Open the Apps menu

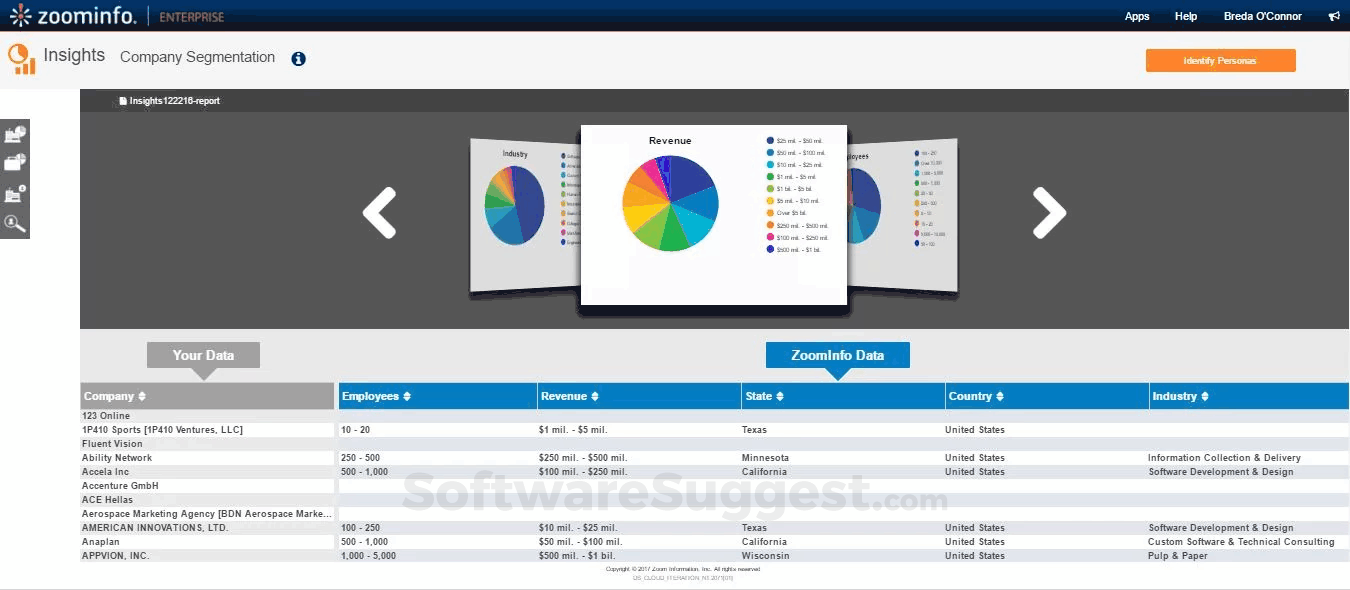pyautogui.click(x=1137, y=16)
